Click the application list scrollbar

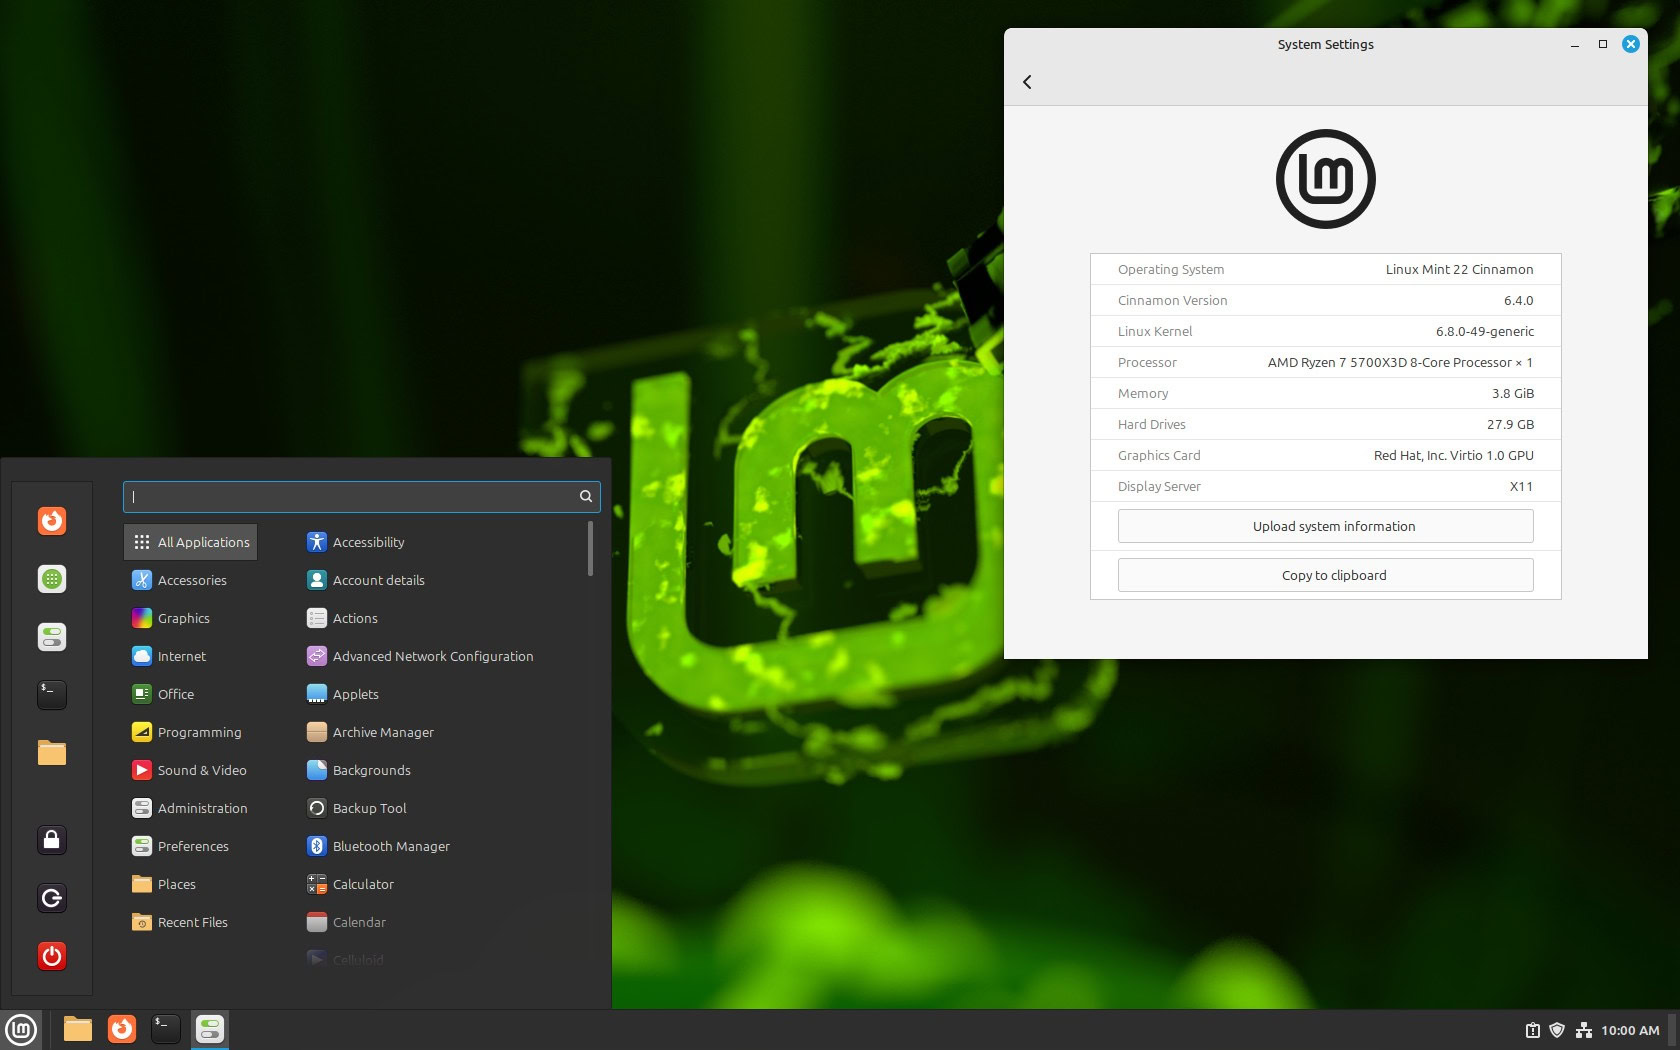tap(590, 548)
